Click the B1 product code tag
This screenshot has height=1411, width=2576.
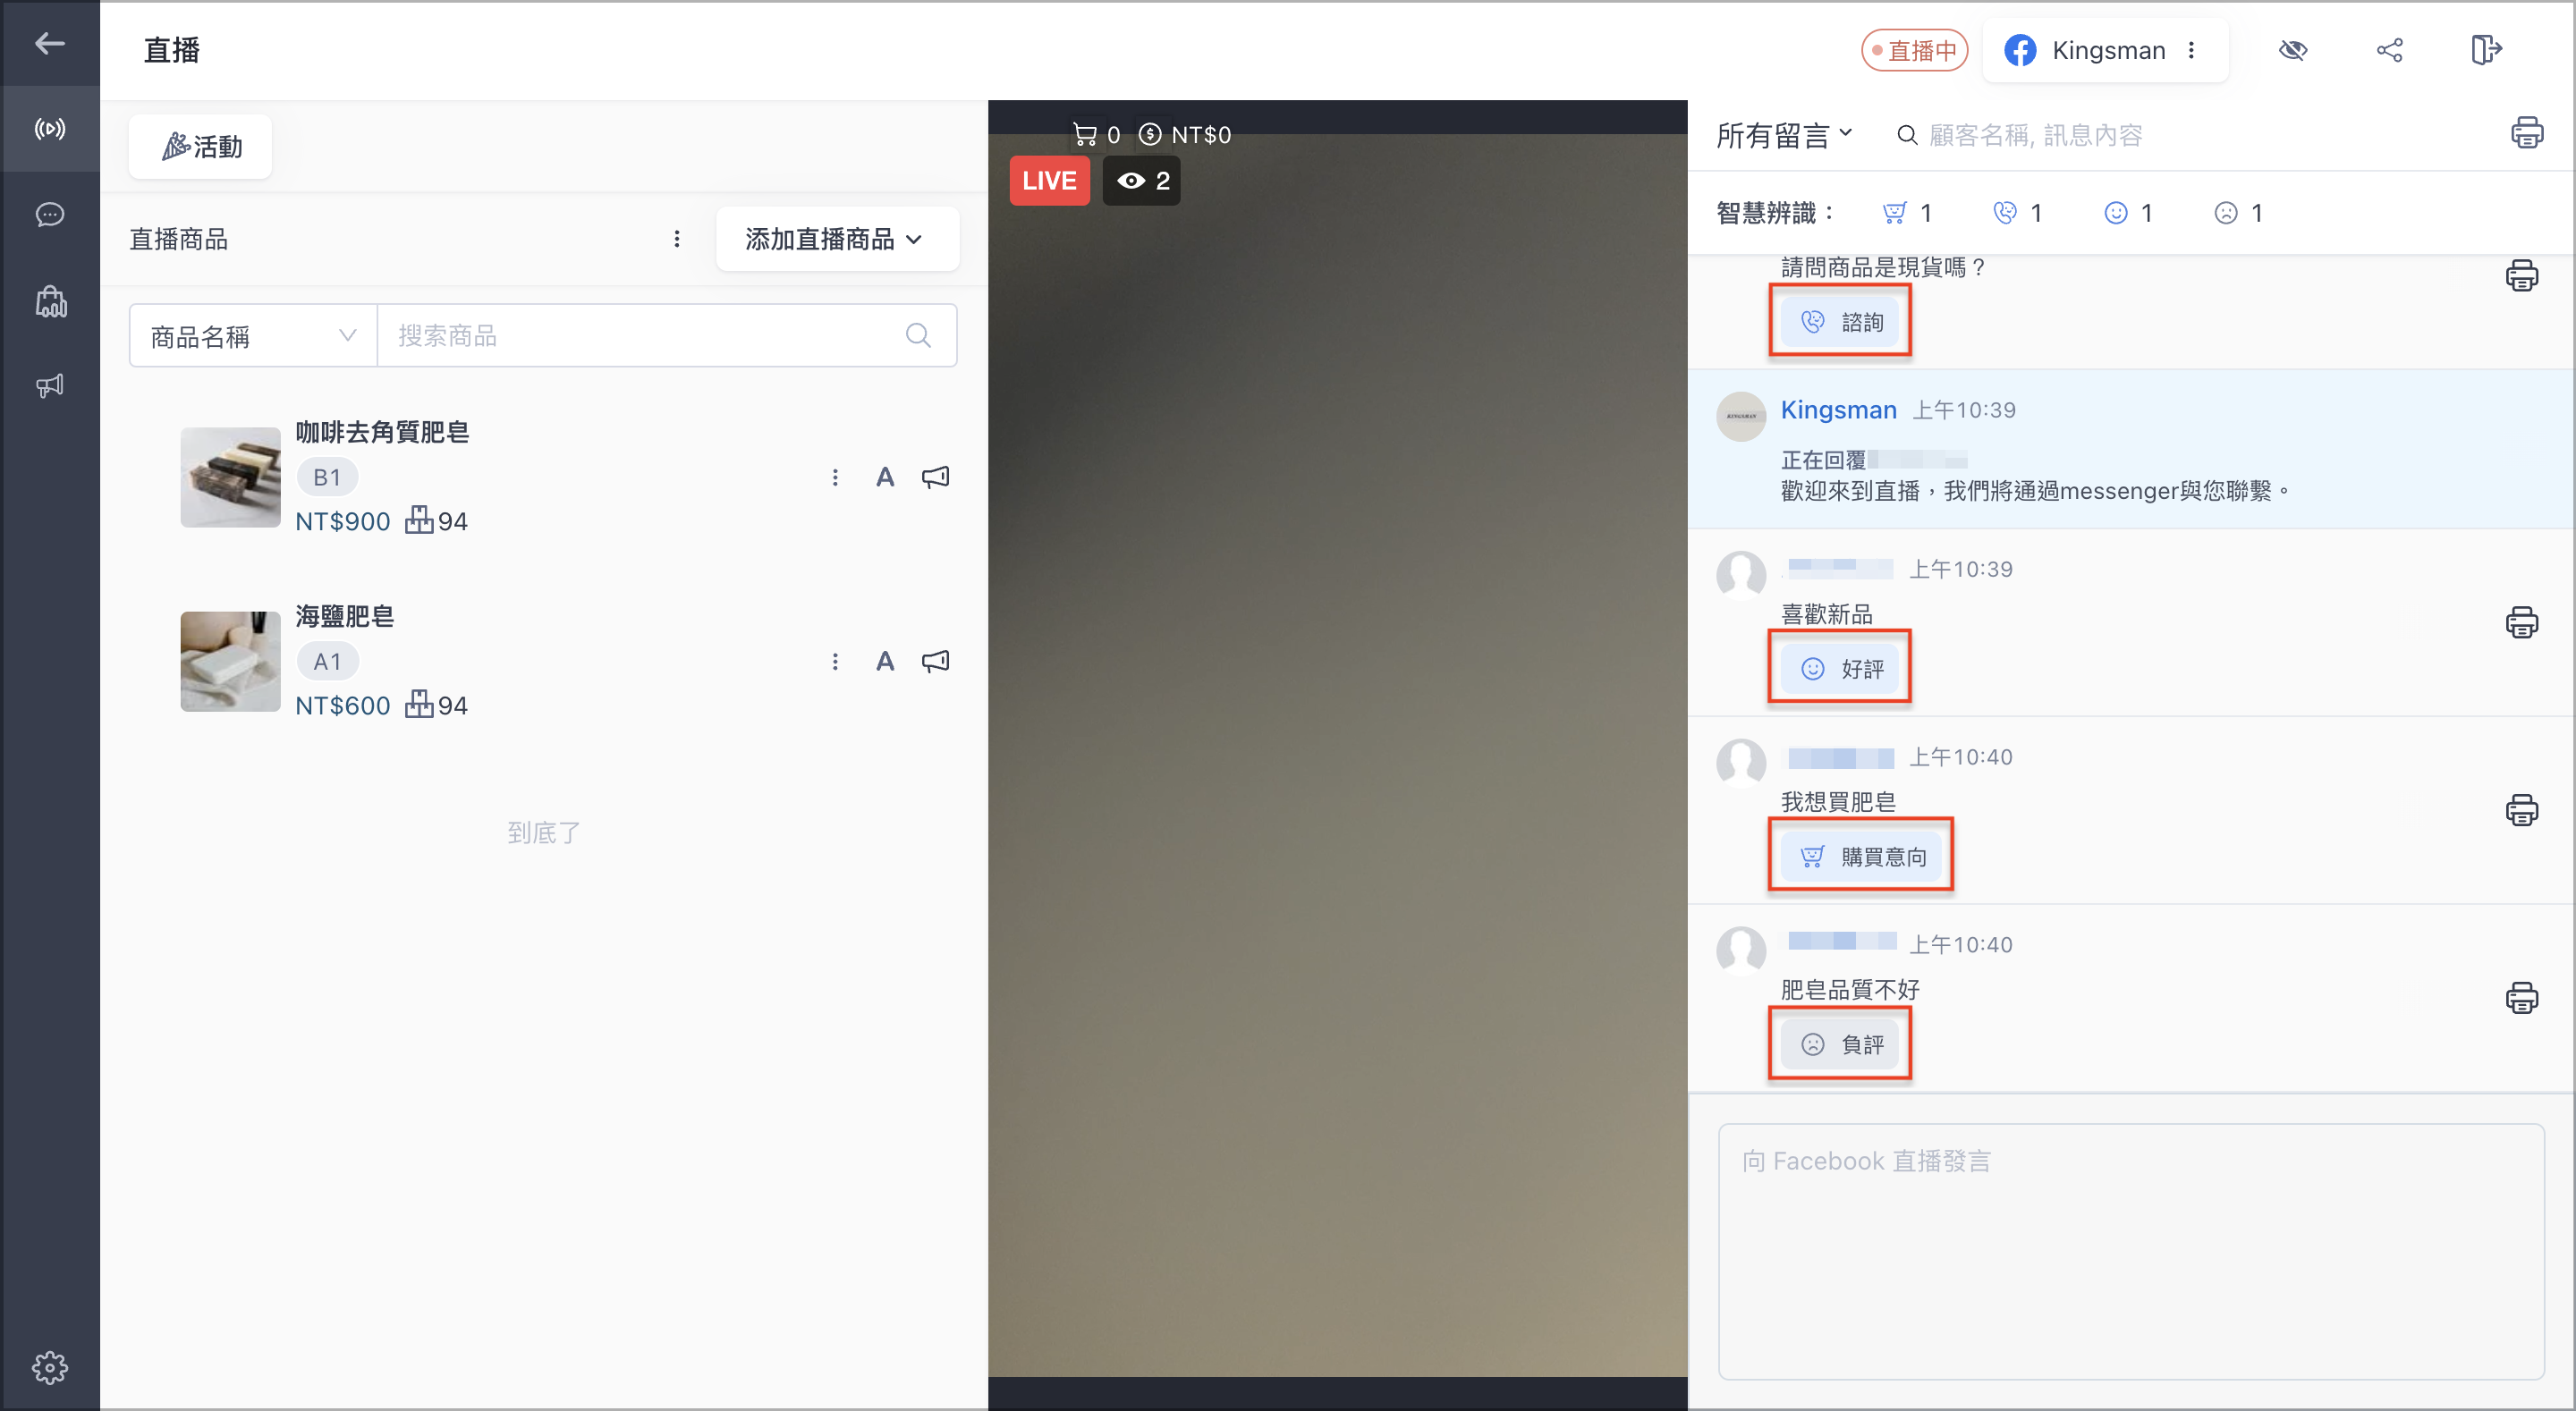pyautogui.click(x=327, y=477)
